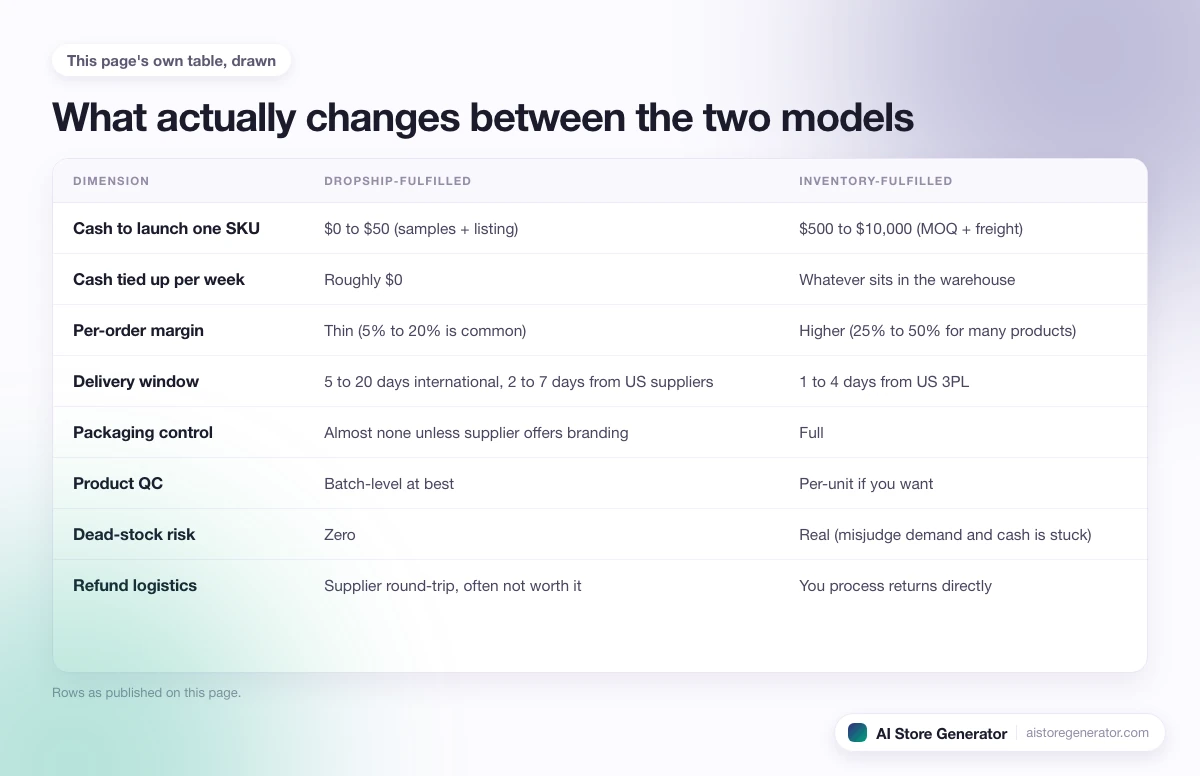
Task: Click the '$500 to $10,000 (MOQ + freight)' cell
Action: tap(911, 228)
